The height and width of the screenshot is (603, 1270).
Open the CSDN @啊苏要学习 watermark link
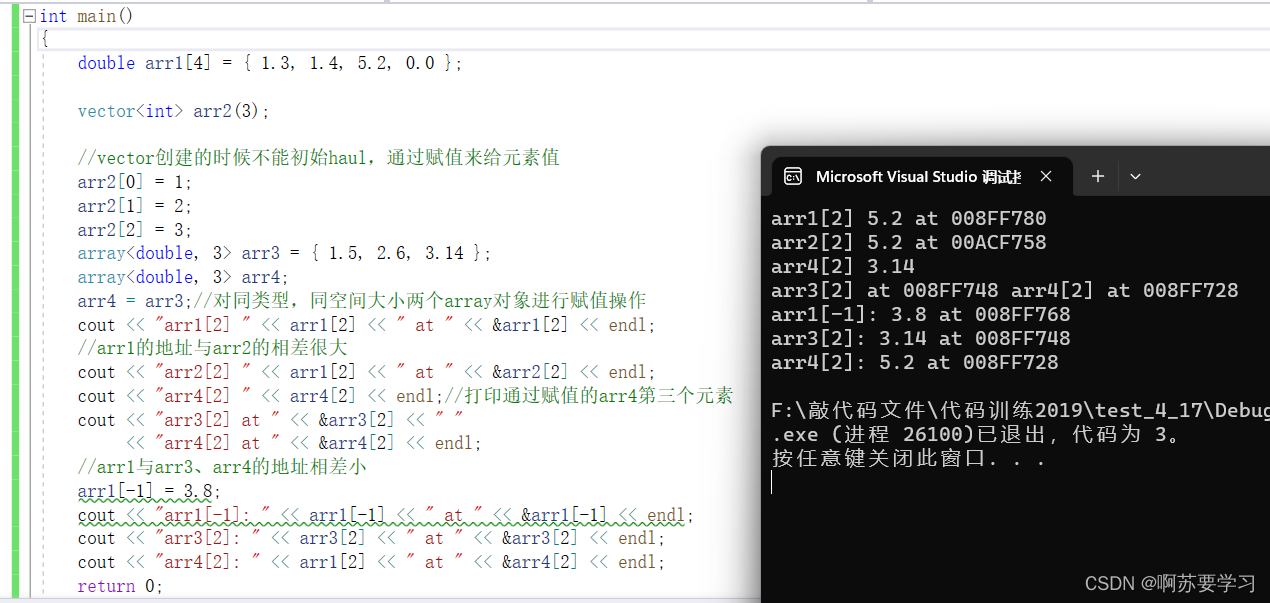point(1168,583)
